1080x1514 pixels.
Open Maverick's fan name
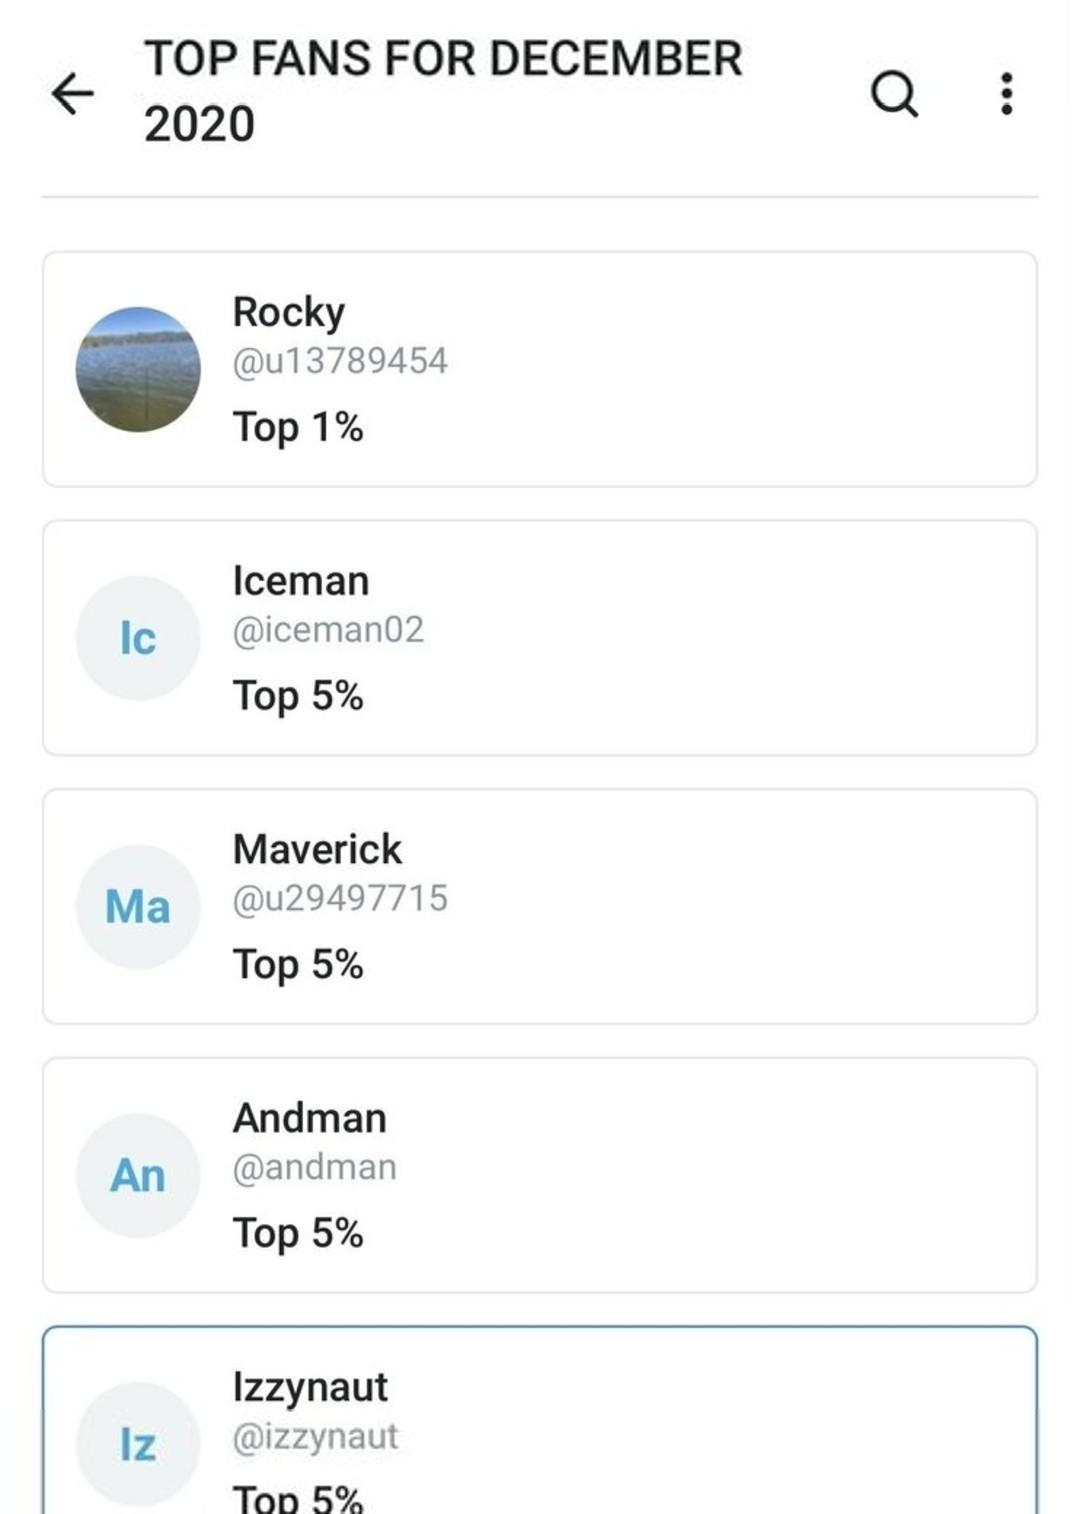tap(317, 850)
